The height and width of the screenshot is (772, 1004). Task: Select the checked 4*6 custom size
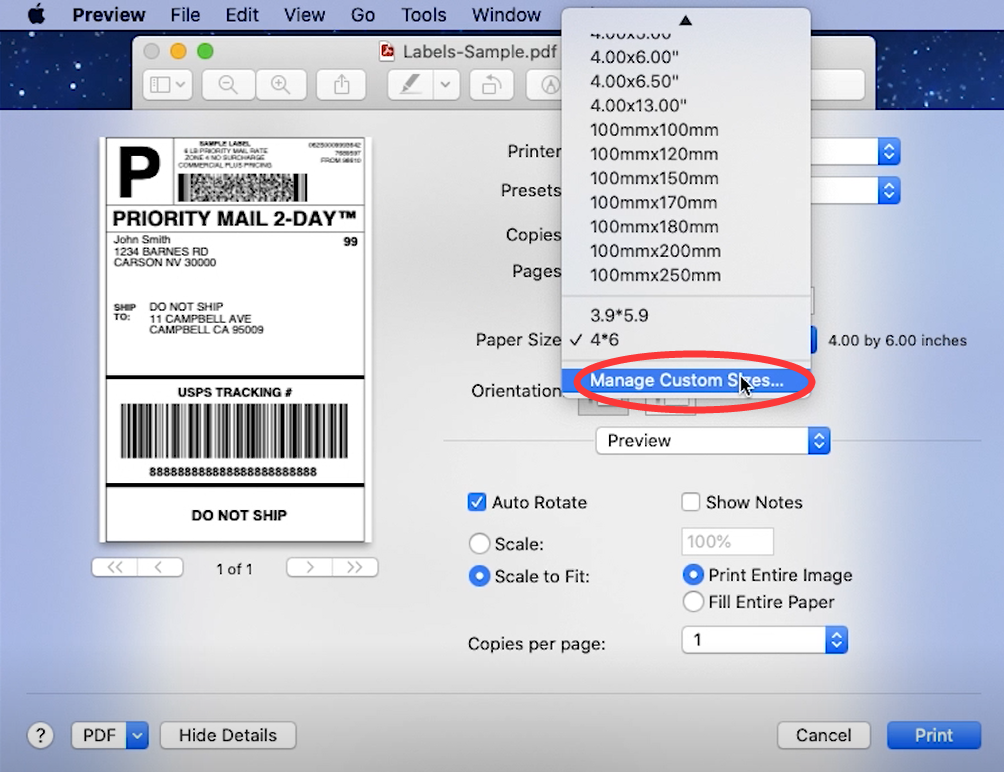(604, 340)
